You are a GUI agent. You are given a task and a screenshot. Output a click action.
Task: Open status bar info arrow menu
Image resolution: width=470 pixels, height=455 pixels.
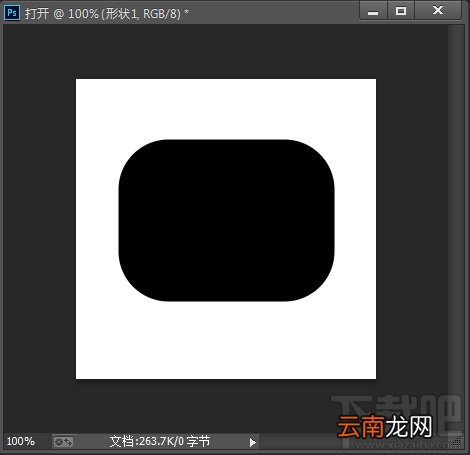pos(253,442)
